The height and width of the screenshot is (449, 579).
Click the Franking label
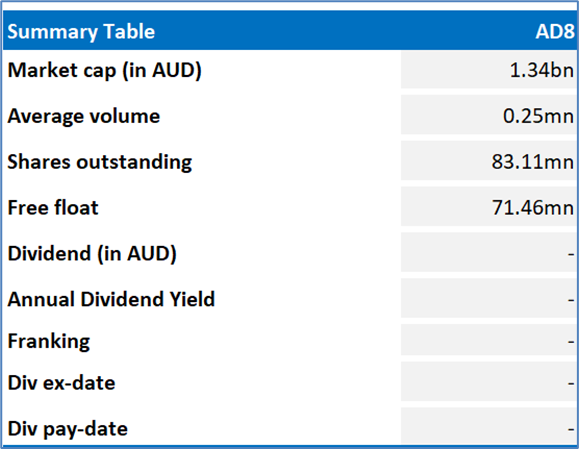(x=49, y=341)
